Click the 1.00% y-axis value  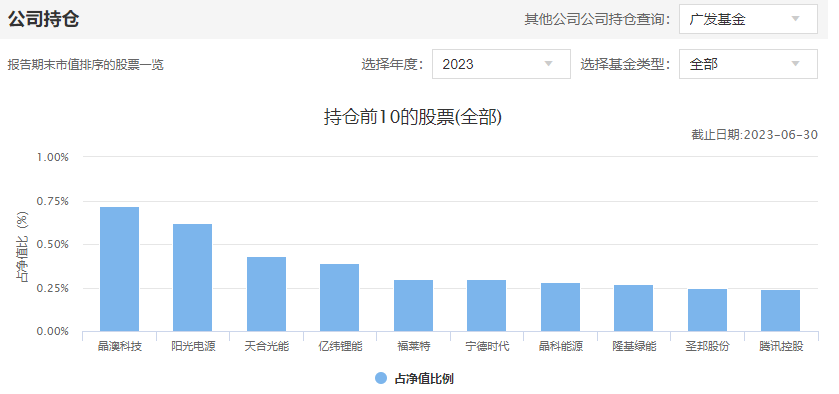(x=53, y=157)
